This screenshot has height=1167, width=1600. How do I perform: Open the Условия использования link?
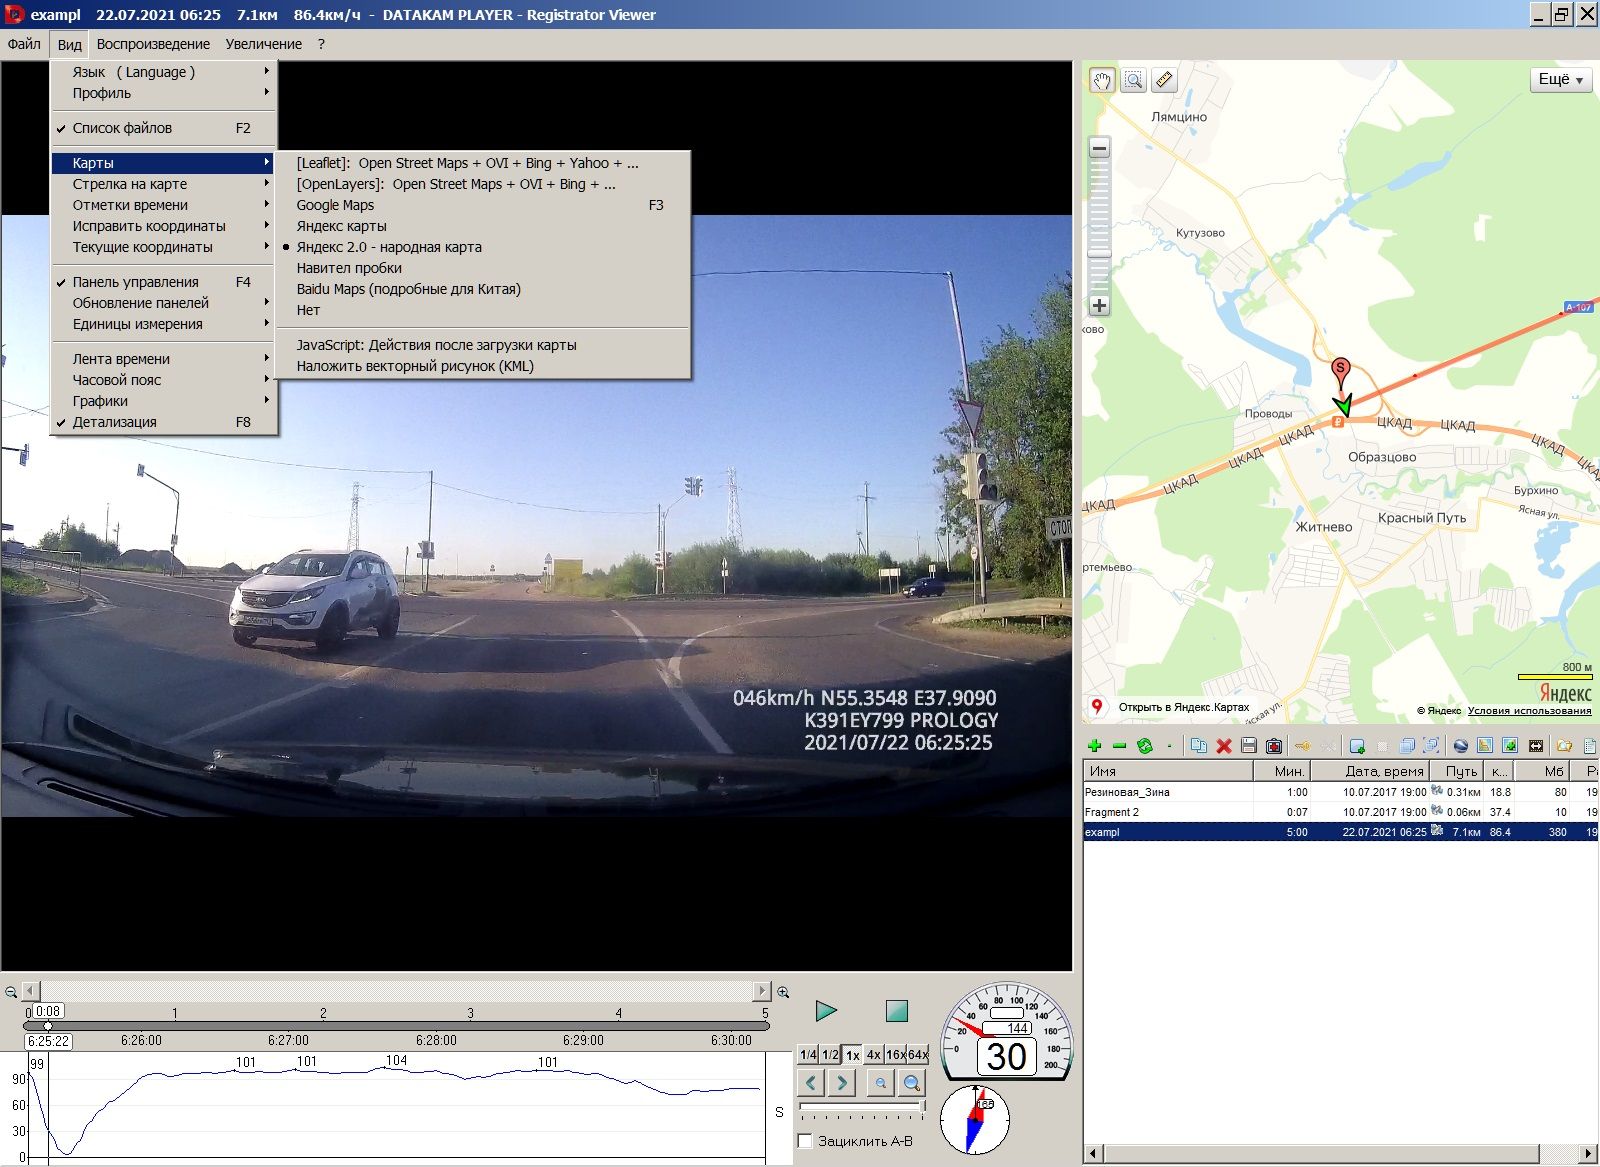(1529, 711)
